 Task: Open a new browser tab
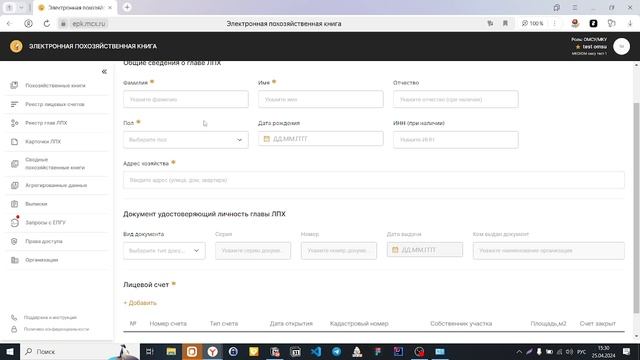point(127,7)
